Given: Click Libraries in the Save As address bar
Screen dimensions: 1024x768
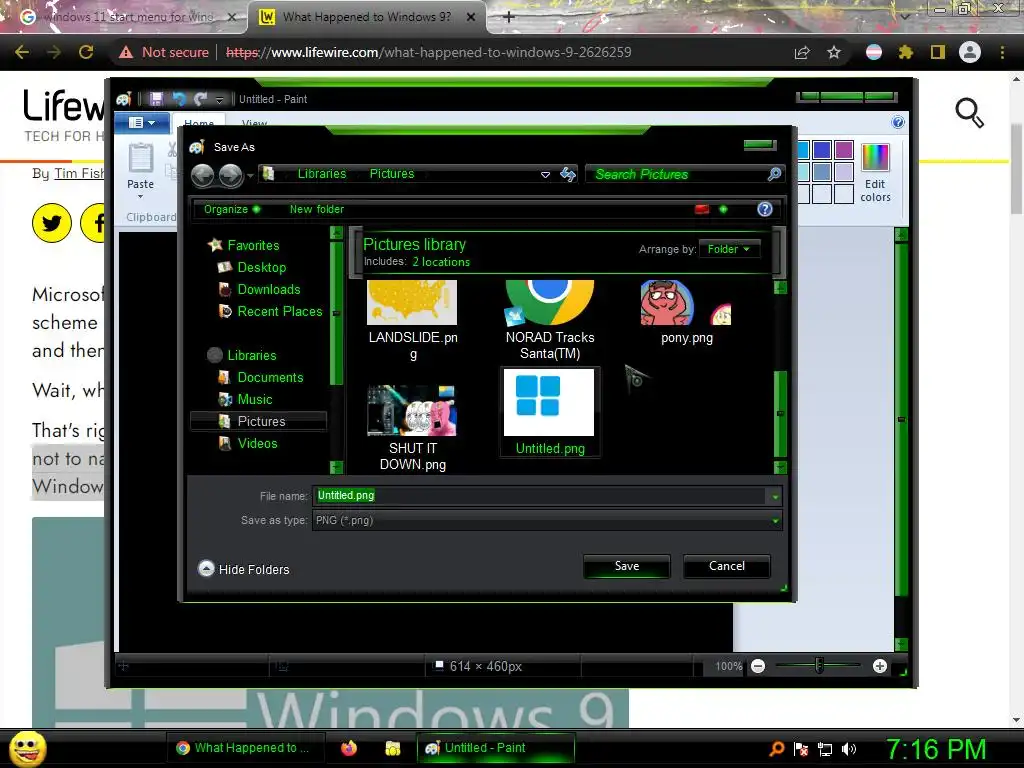Looking at the screenshot, I should tap(322, 174).
